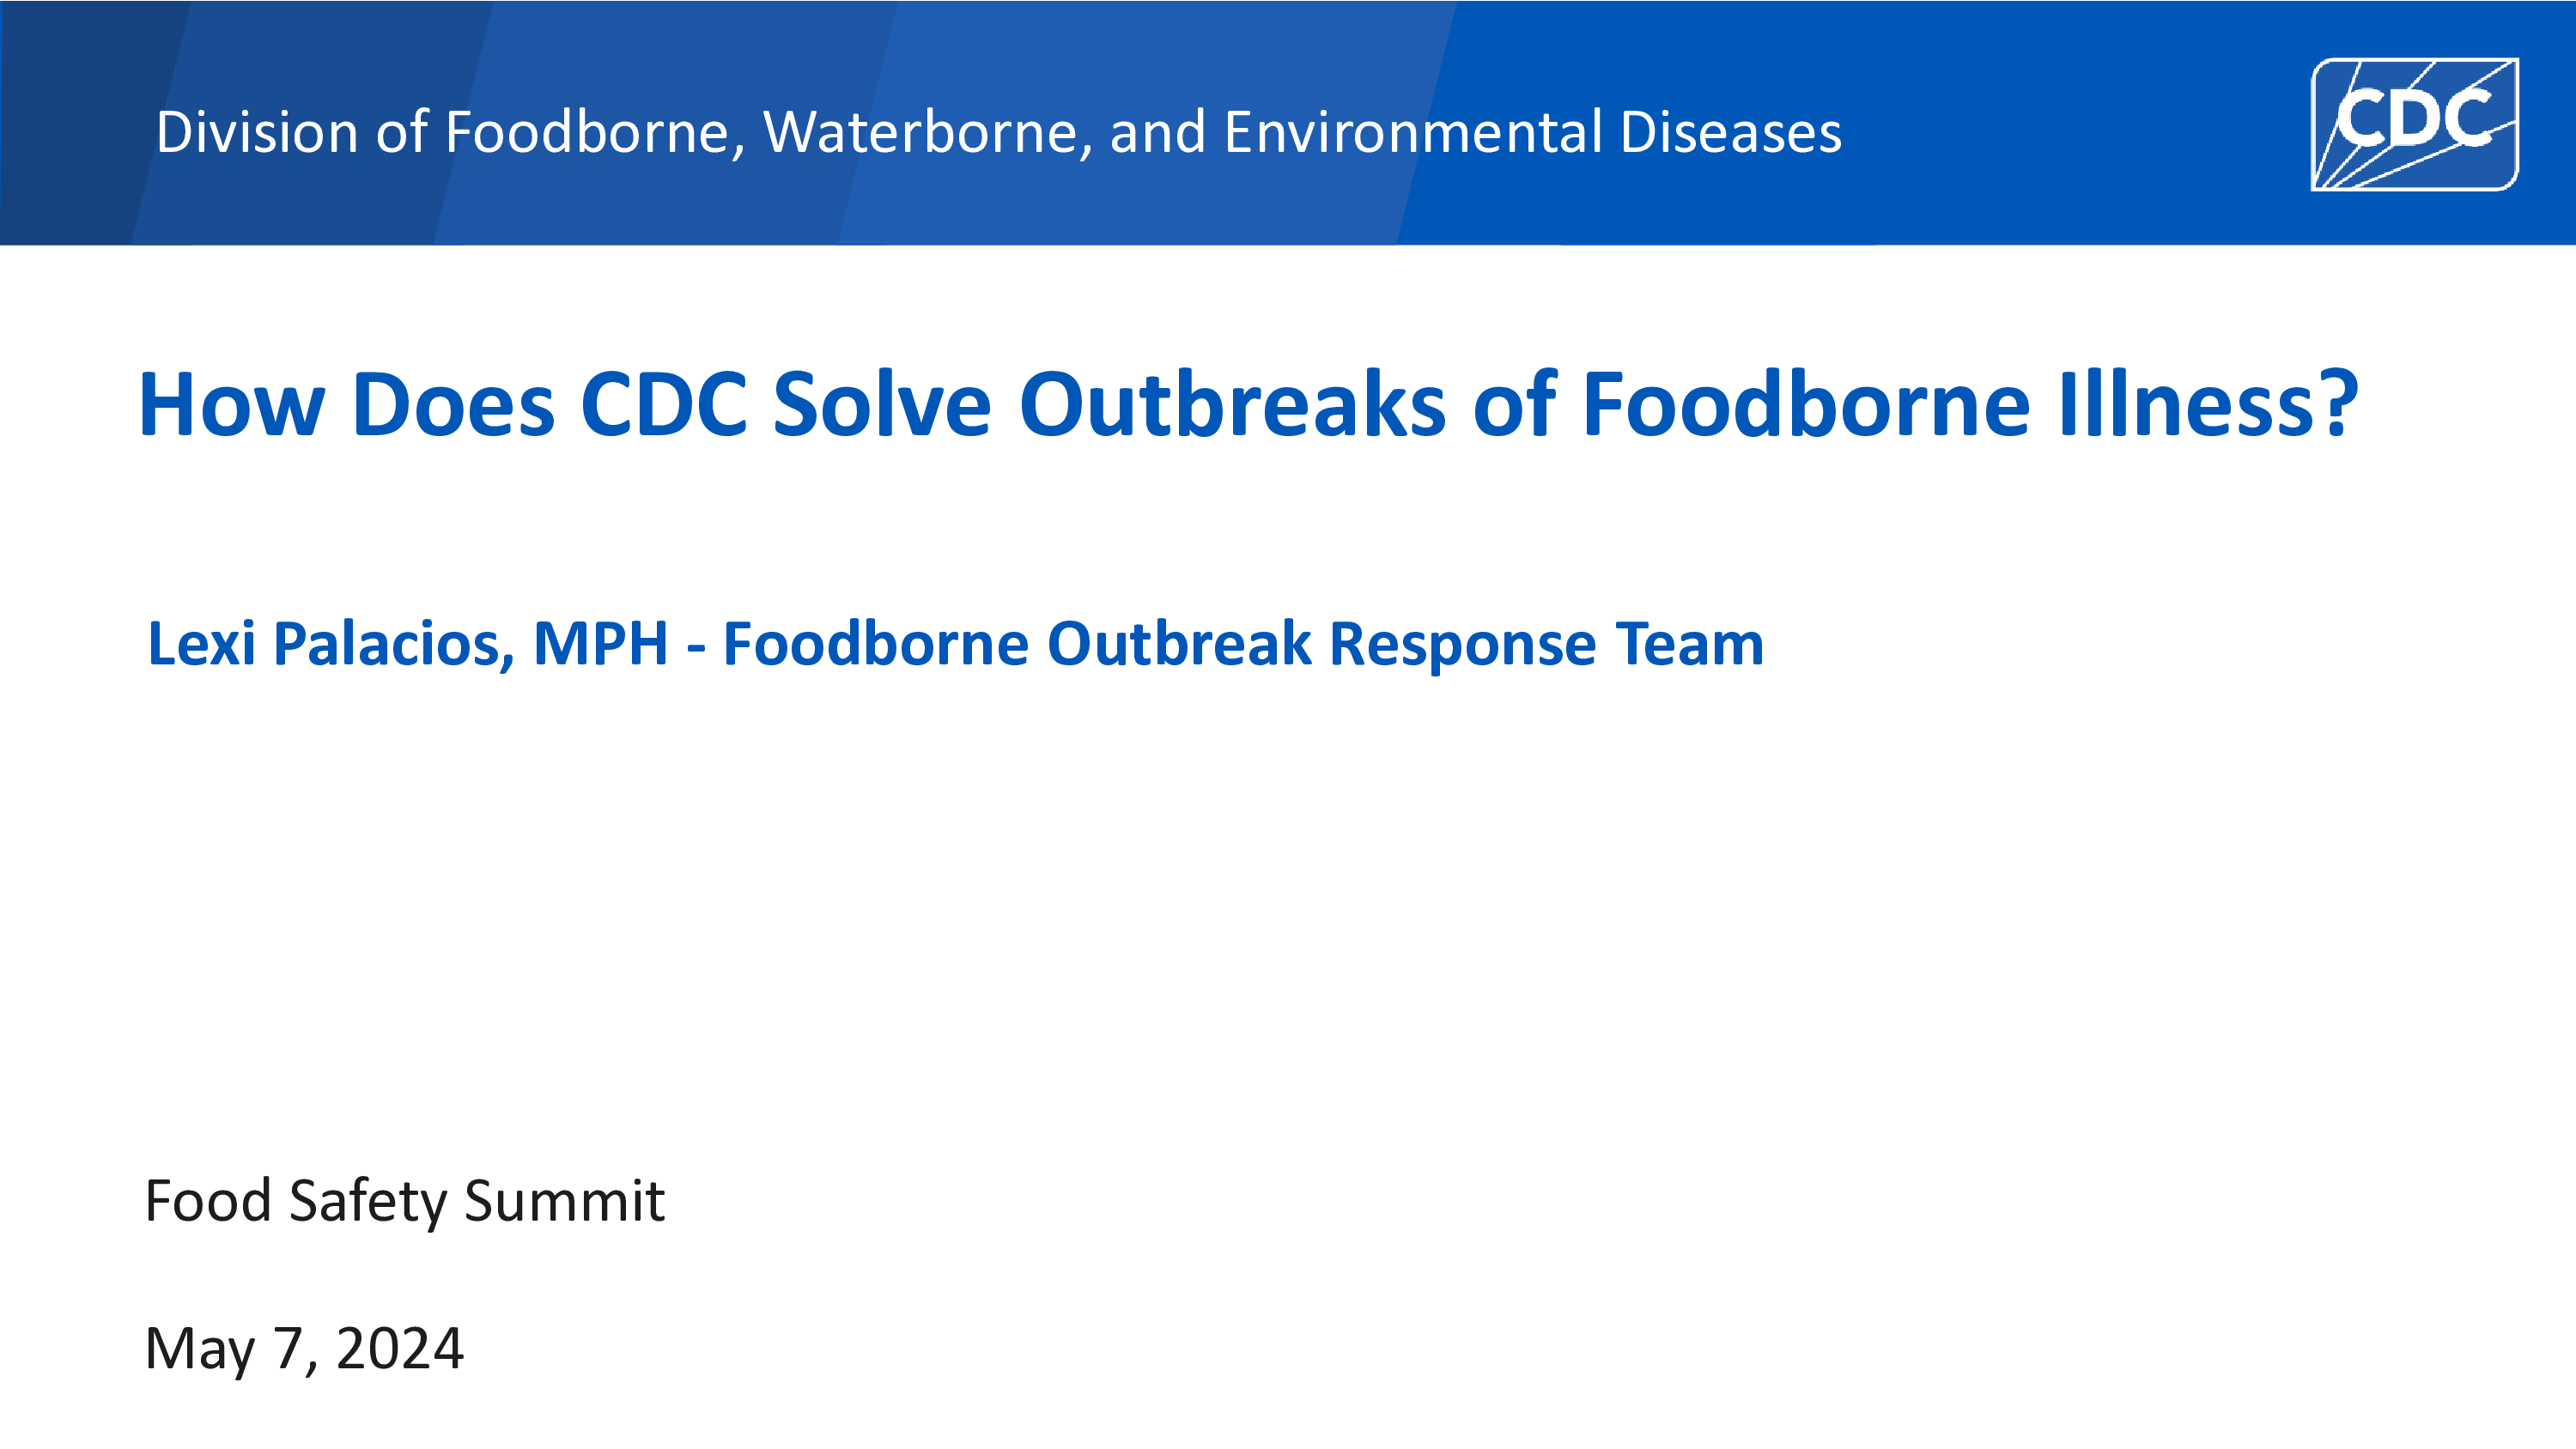Viewport: 2576px width, 1449px height.
Task: Select the May 7, 2024 date line
Action: pyautogui.click(x=304, y=1349)
